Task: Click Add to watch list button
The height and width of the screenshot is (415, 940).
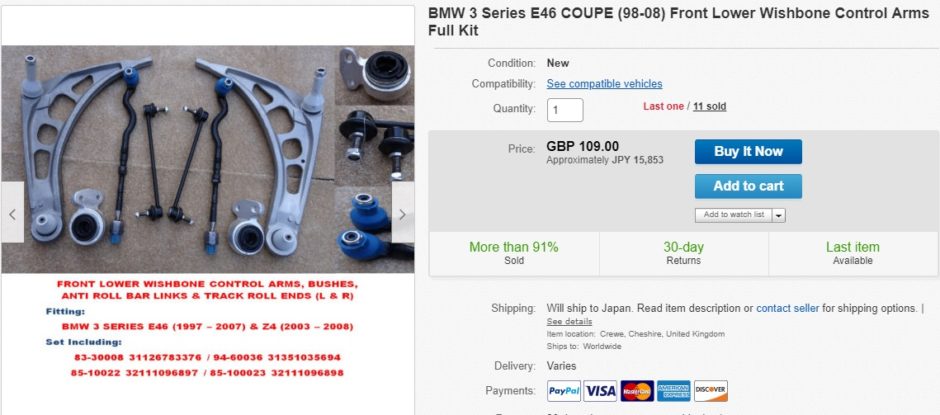Action: pos(734,215)
